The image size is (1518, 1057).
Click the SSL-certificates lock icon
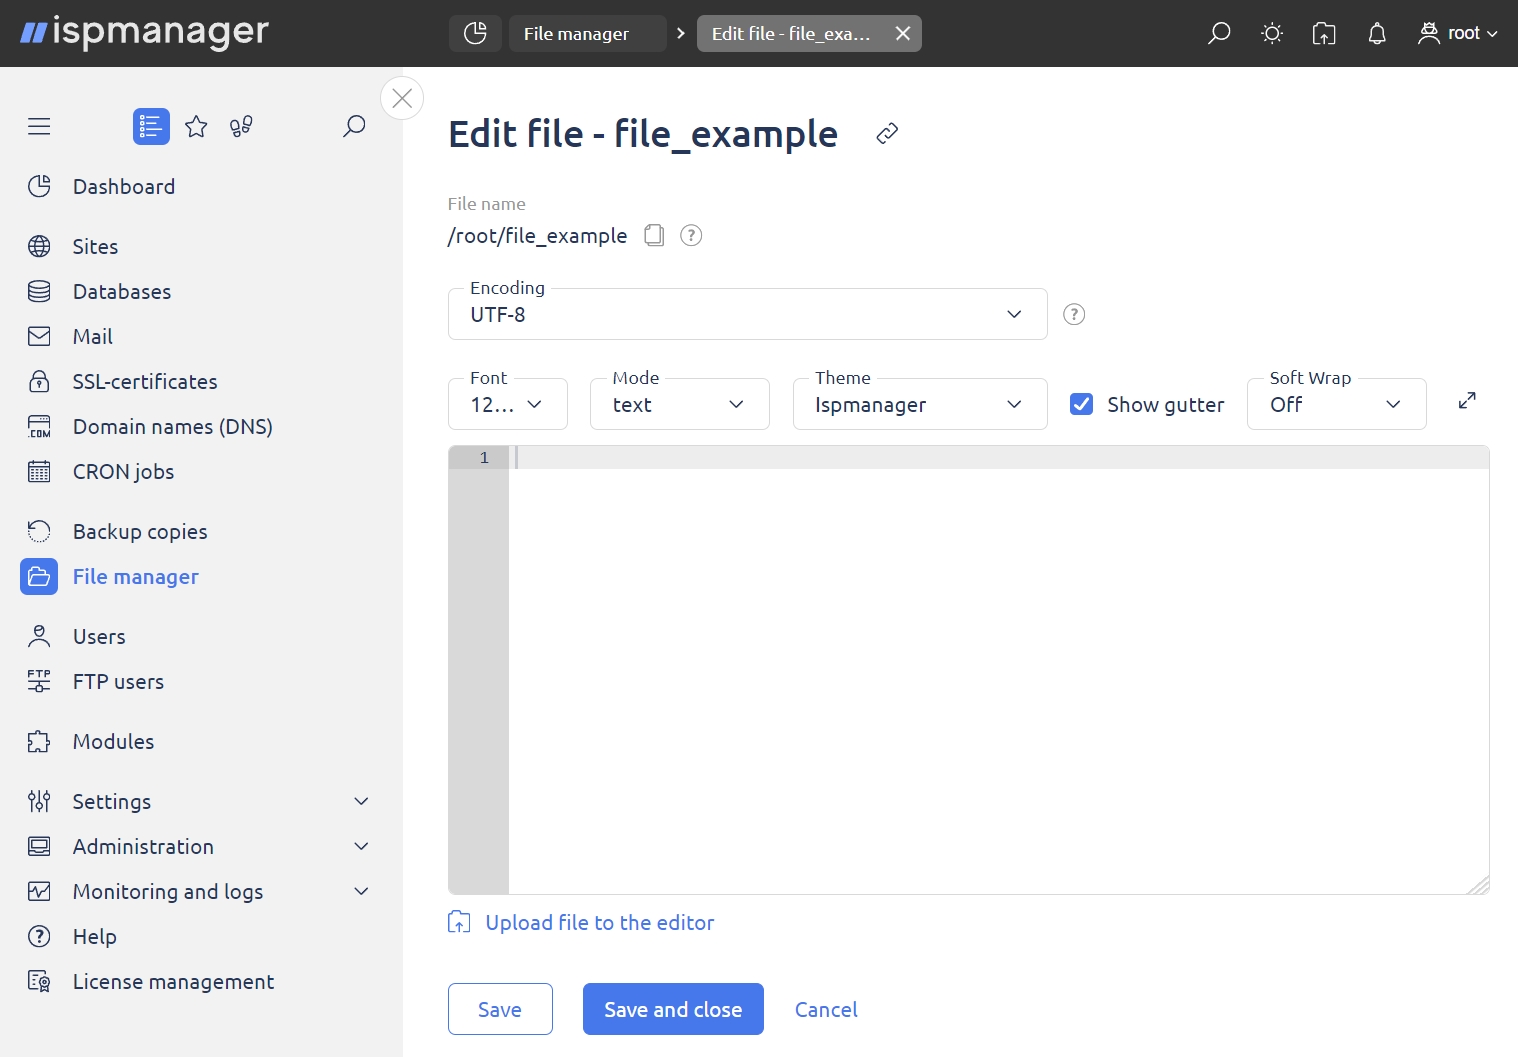(x=39, y=381)
